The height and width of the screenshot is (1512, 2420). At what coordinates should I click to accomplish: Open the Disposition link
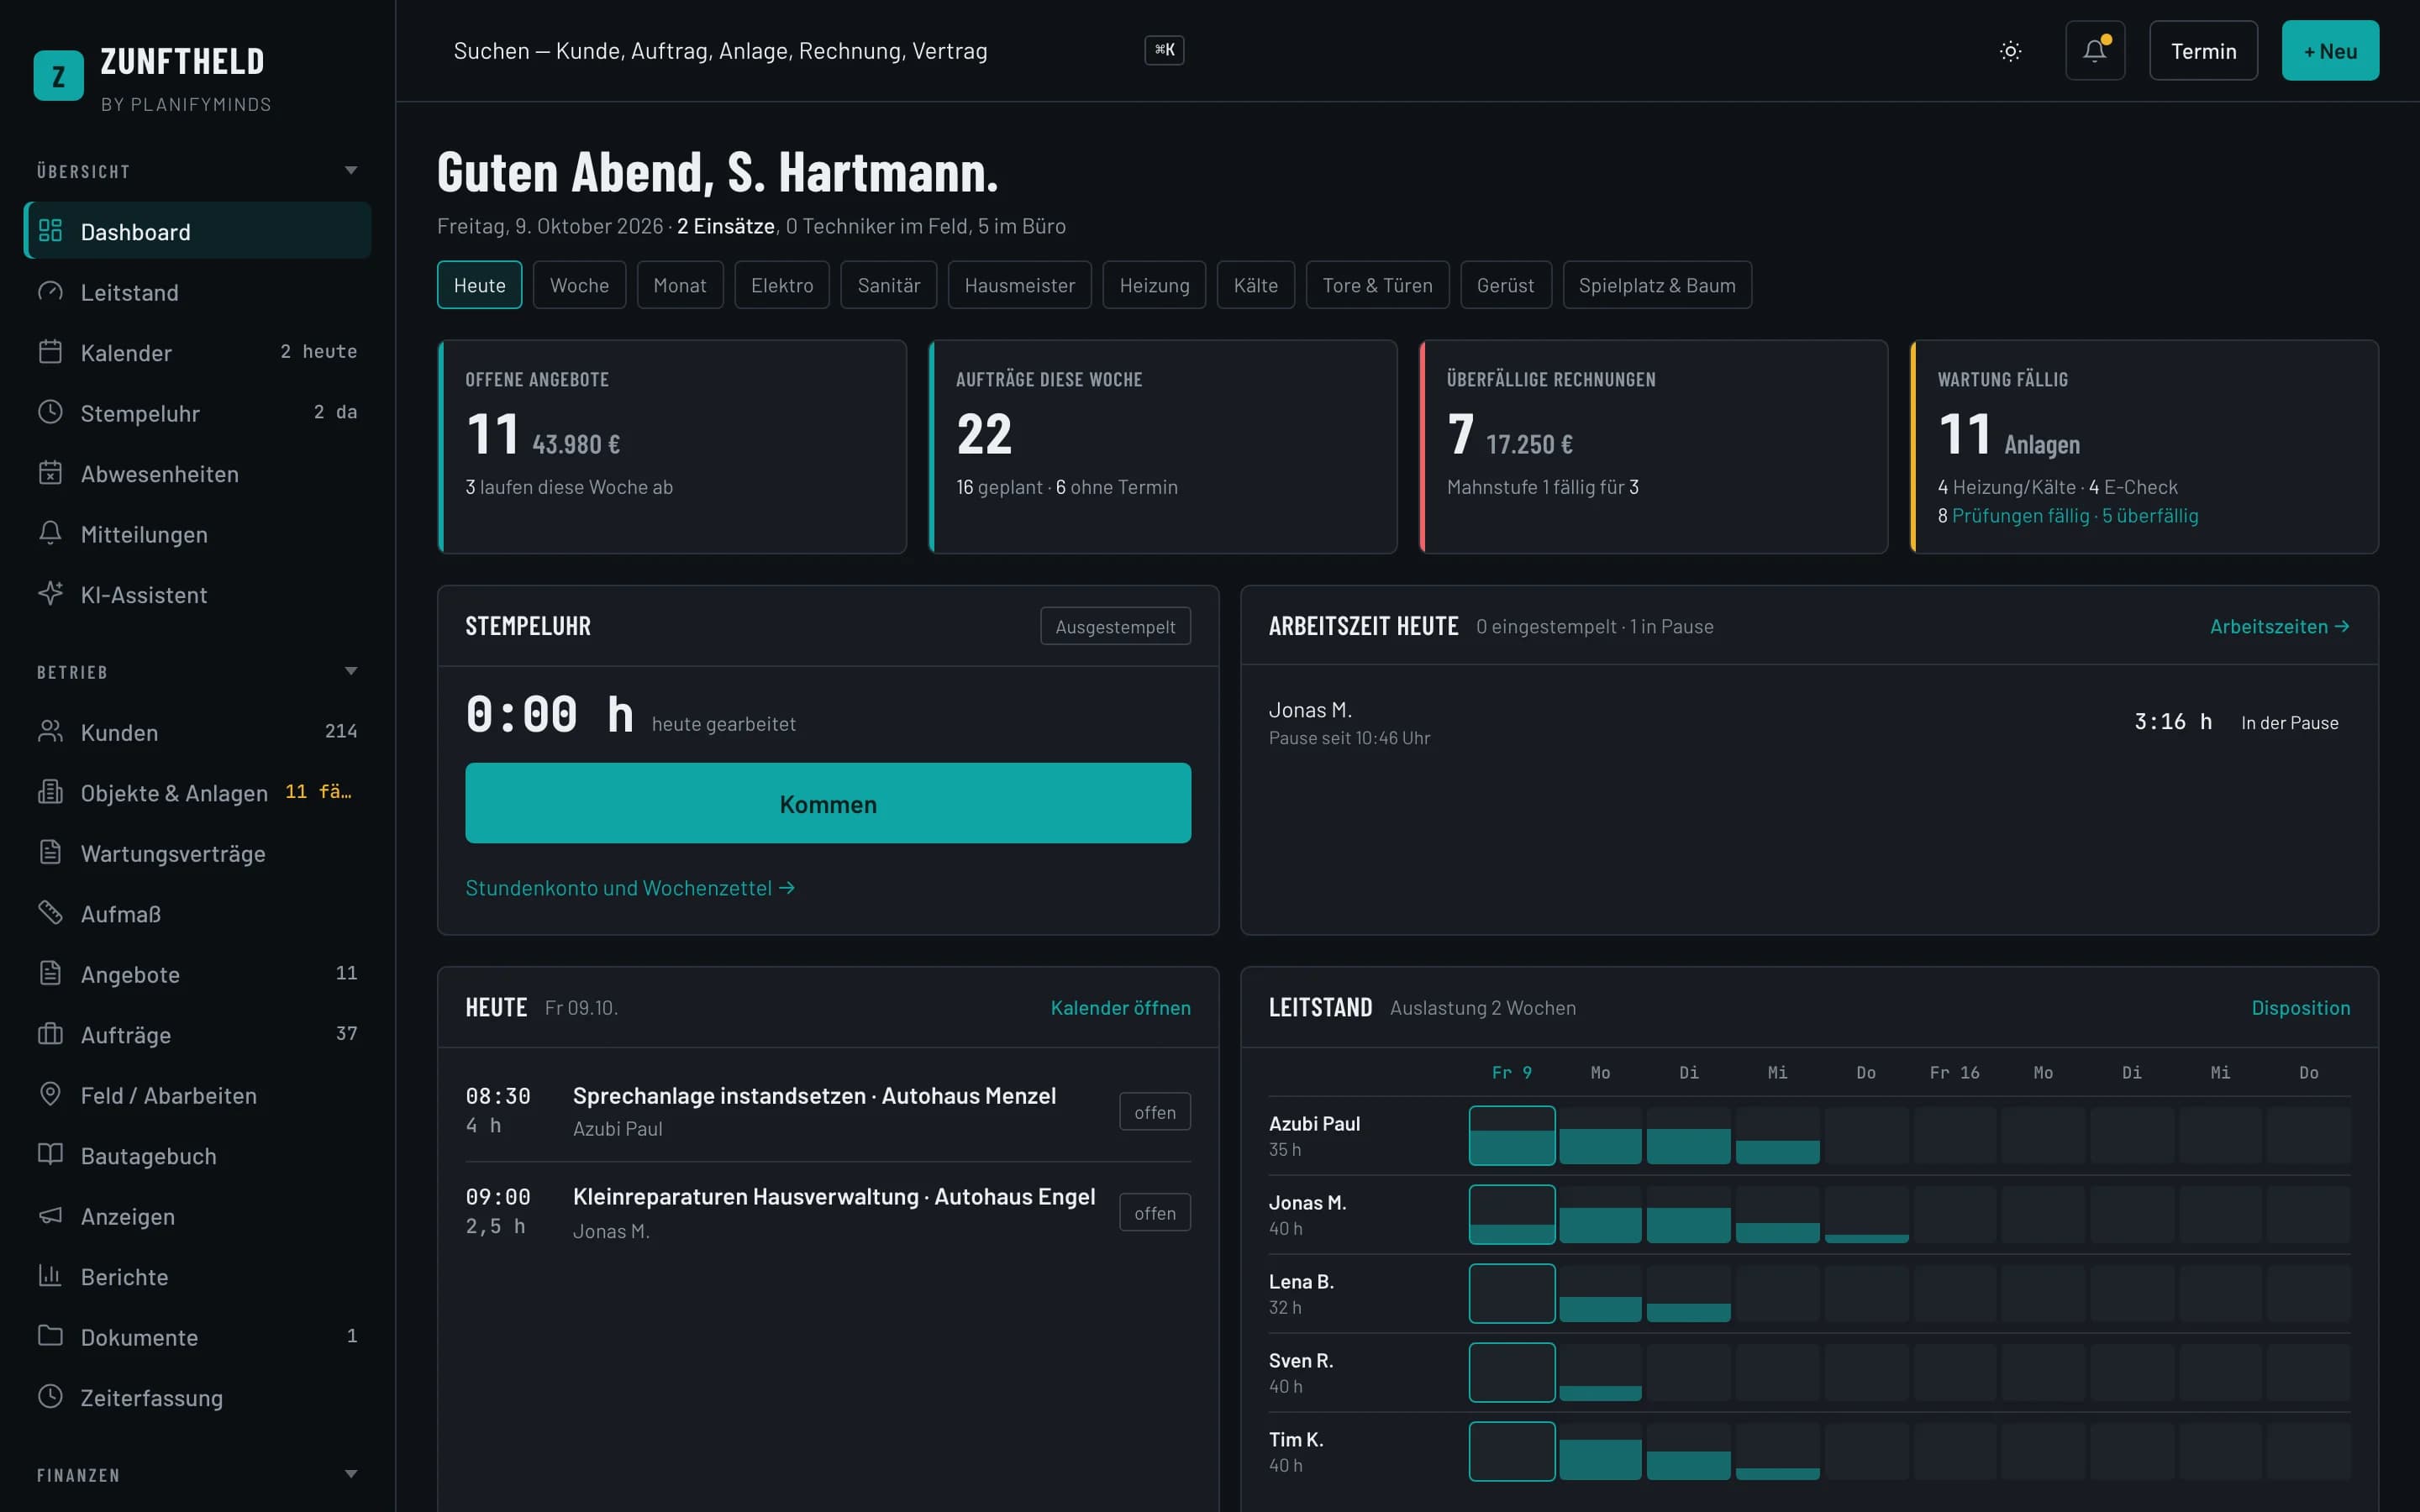[2300, 1008]
